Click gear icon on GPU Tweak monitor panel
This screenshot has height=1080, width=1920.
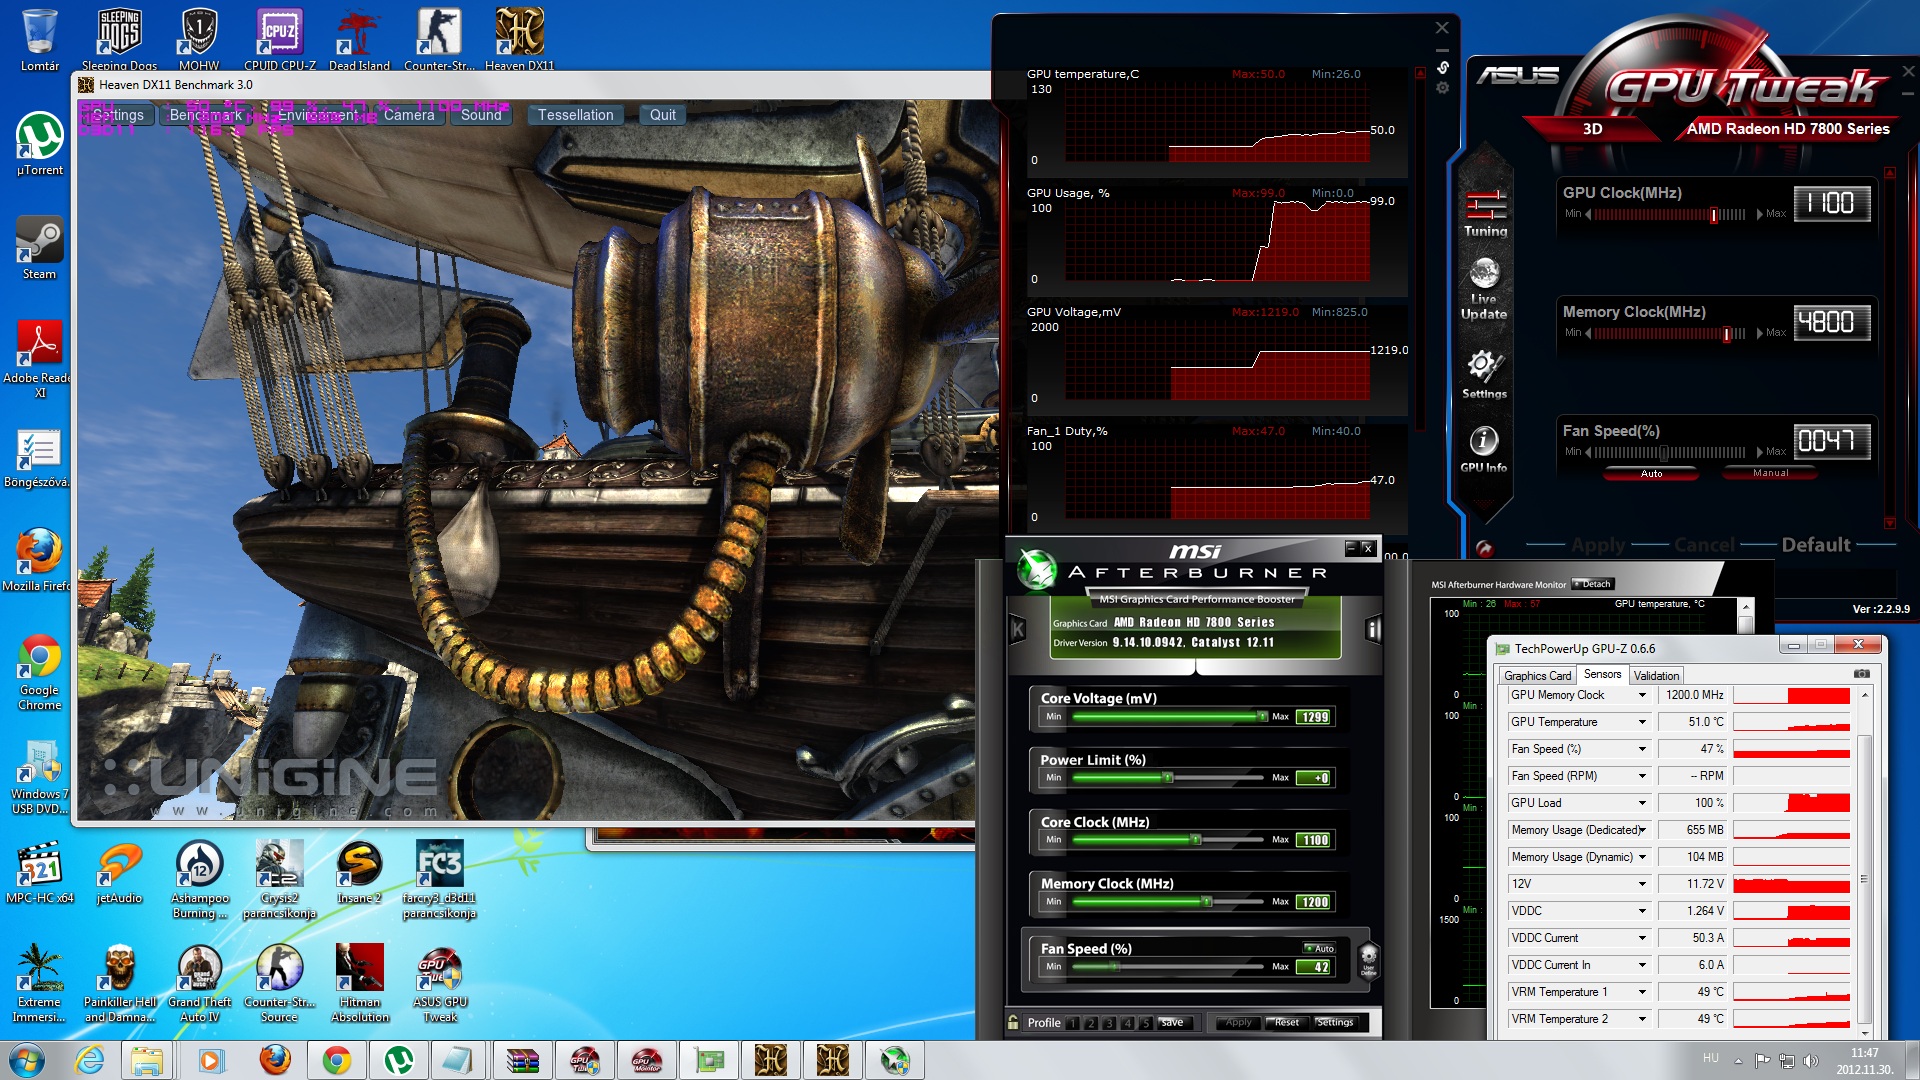pos(1442,88)
